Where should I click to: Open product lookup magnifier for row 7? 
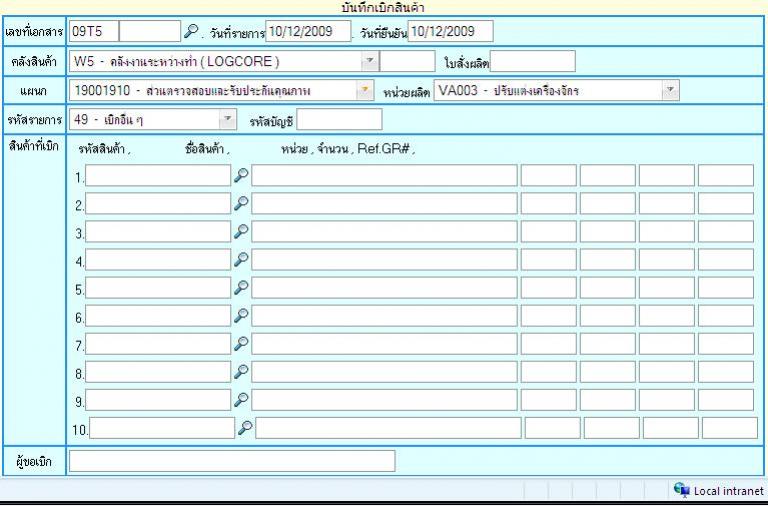(x=241, y=344)
